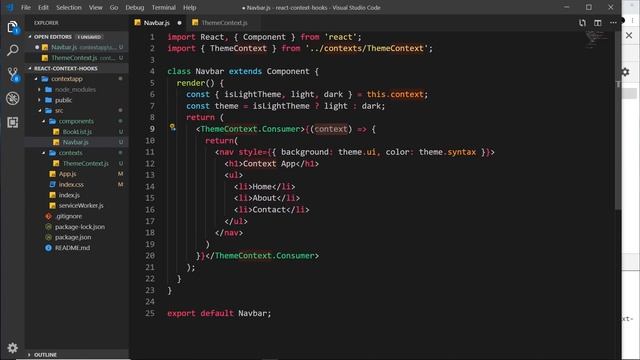Image resolution: width=640 pixels, height=360 pixels.
Task: Open index.js file
Action: tap(77, 195)
